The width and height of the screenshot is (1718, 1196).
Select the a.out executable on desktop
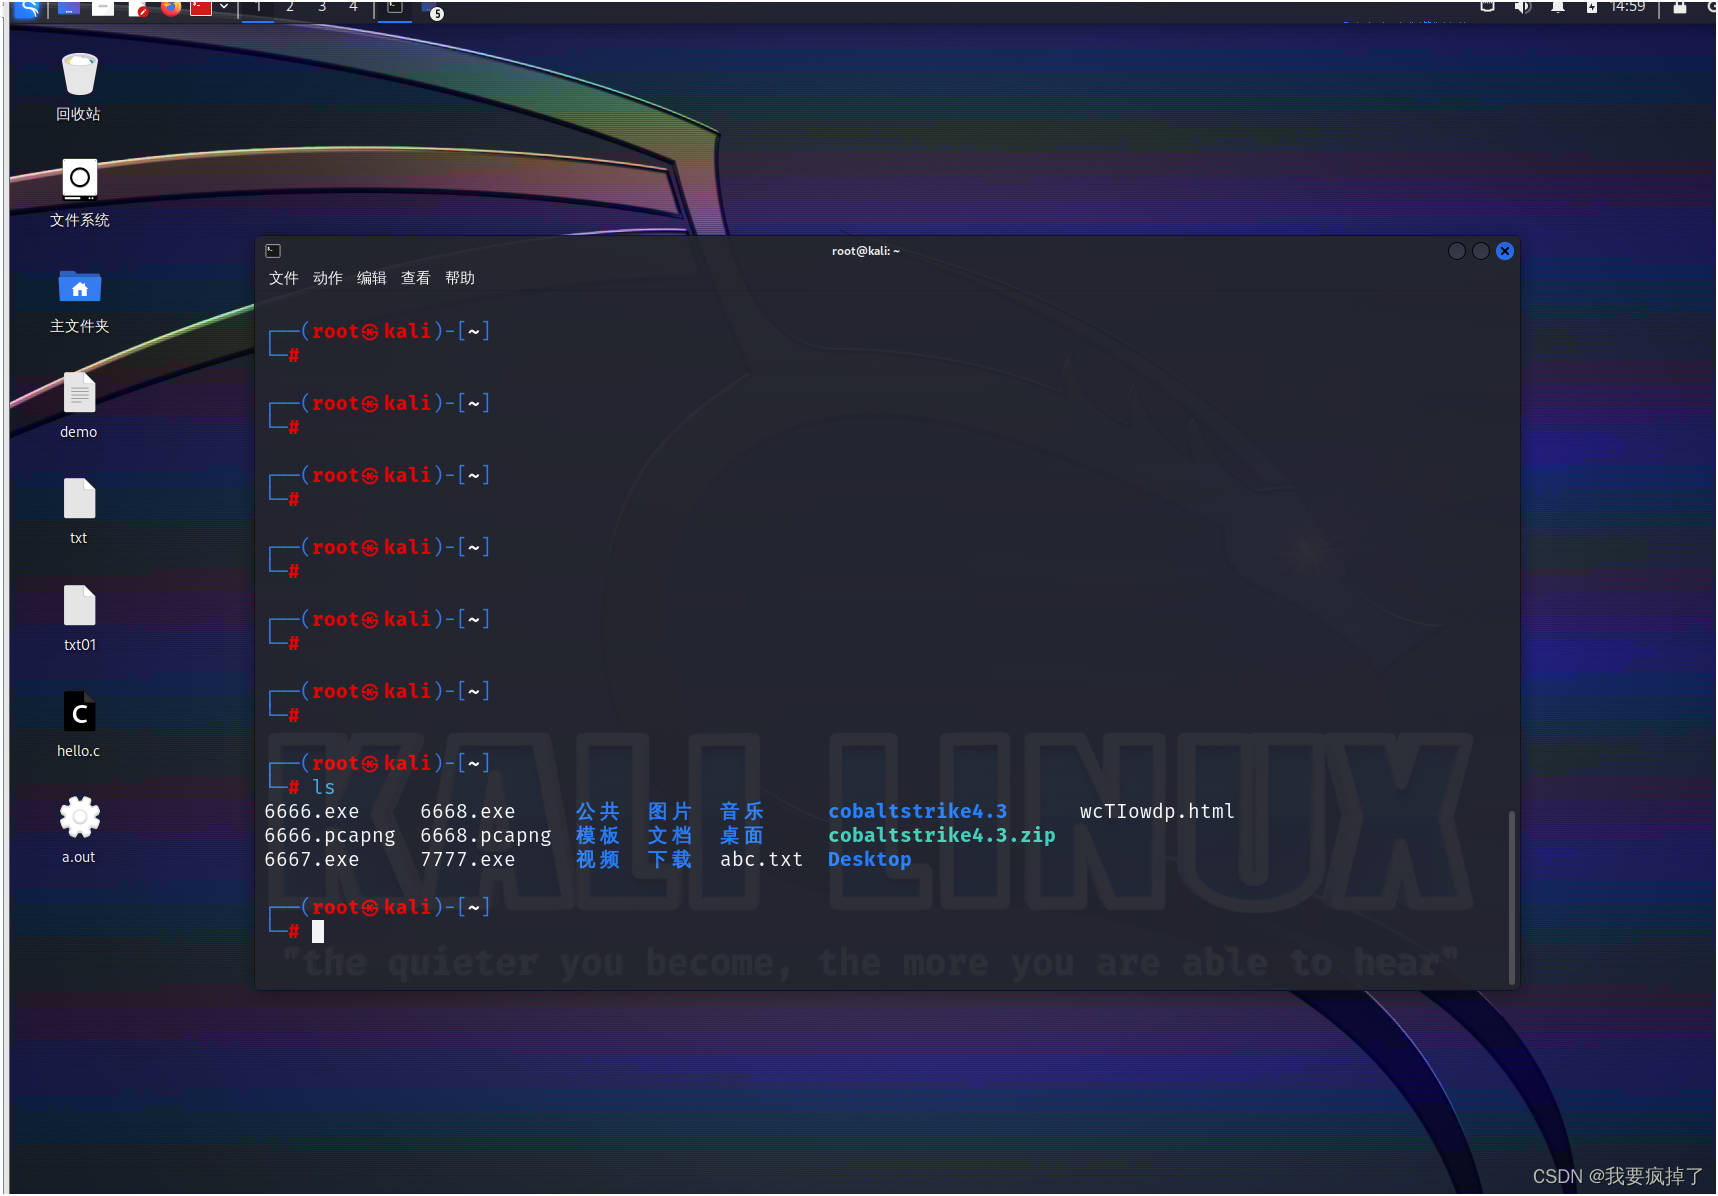79,831
